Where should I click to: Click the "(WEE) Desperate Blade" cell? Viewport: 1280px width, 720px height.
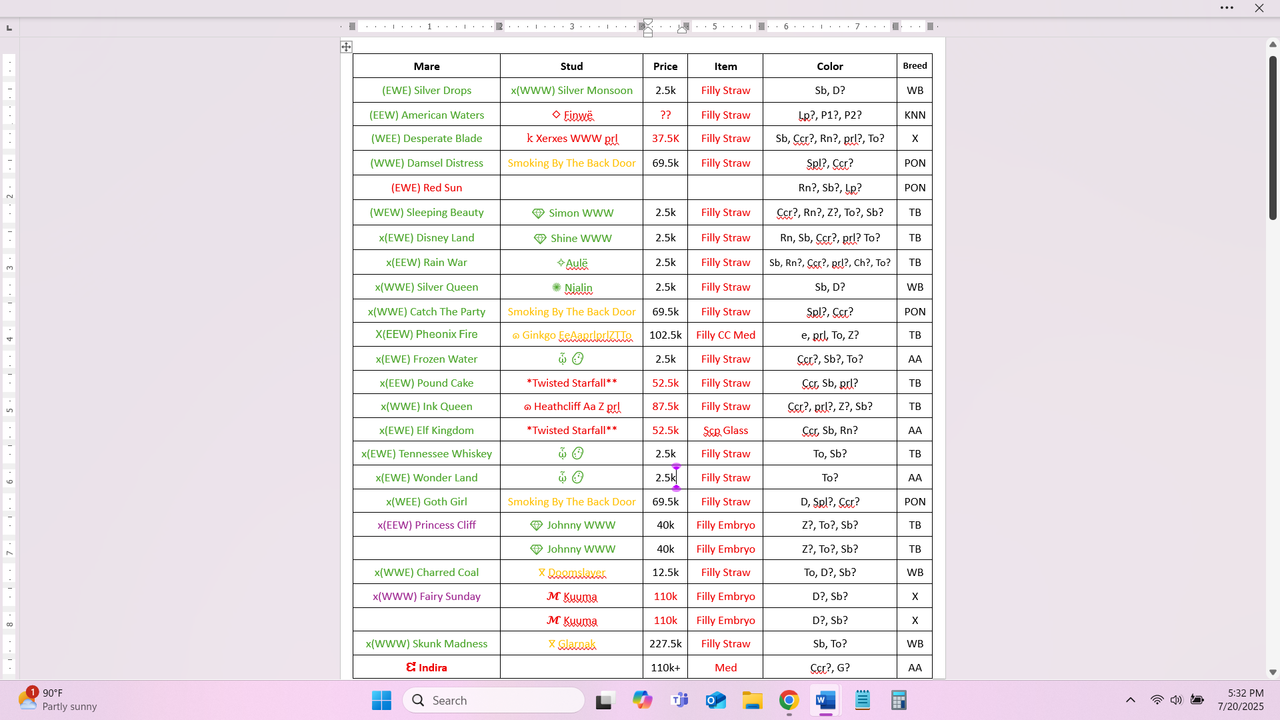pyautogui.click(x=427, y=139)
